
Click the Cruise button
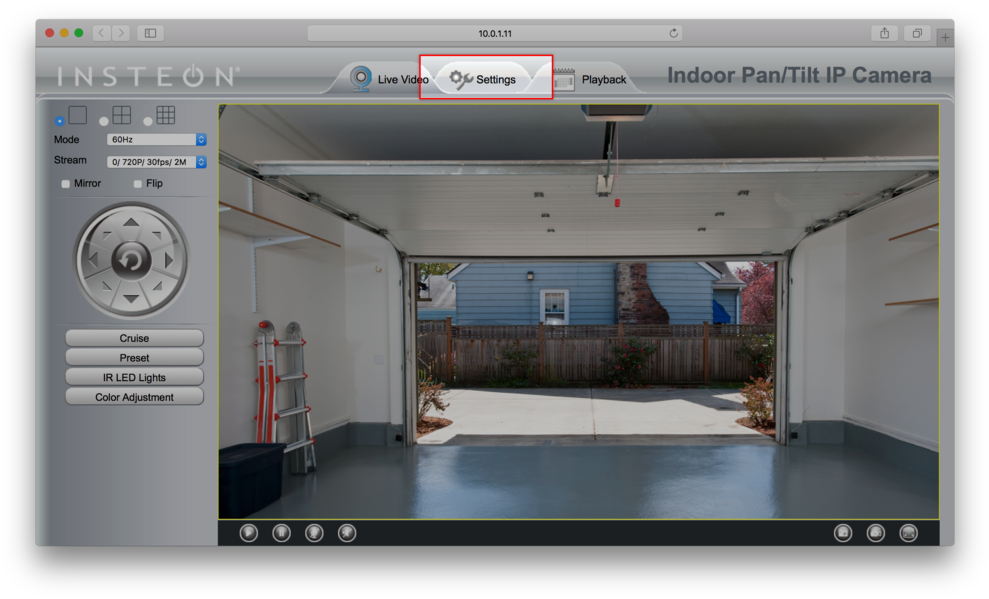coord(133,338)
